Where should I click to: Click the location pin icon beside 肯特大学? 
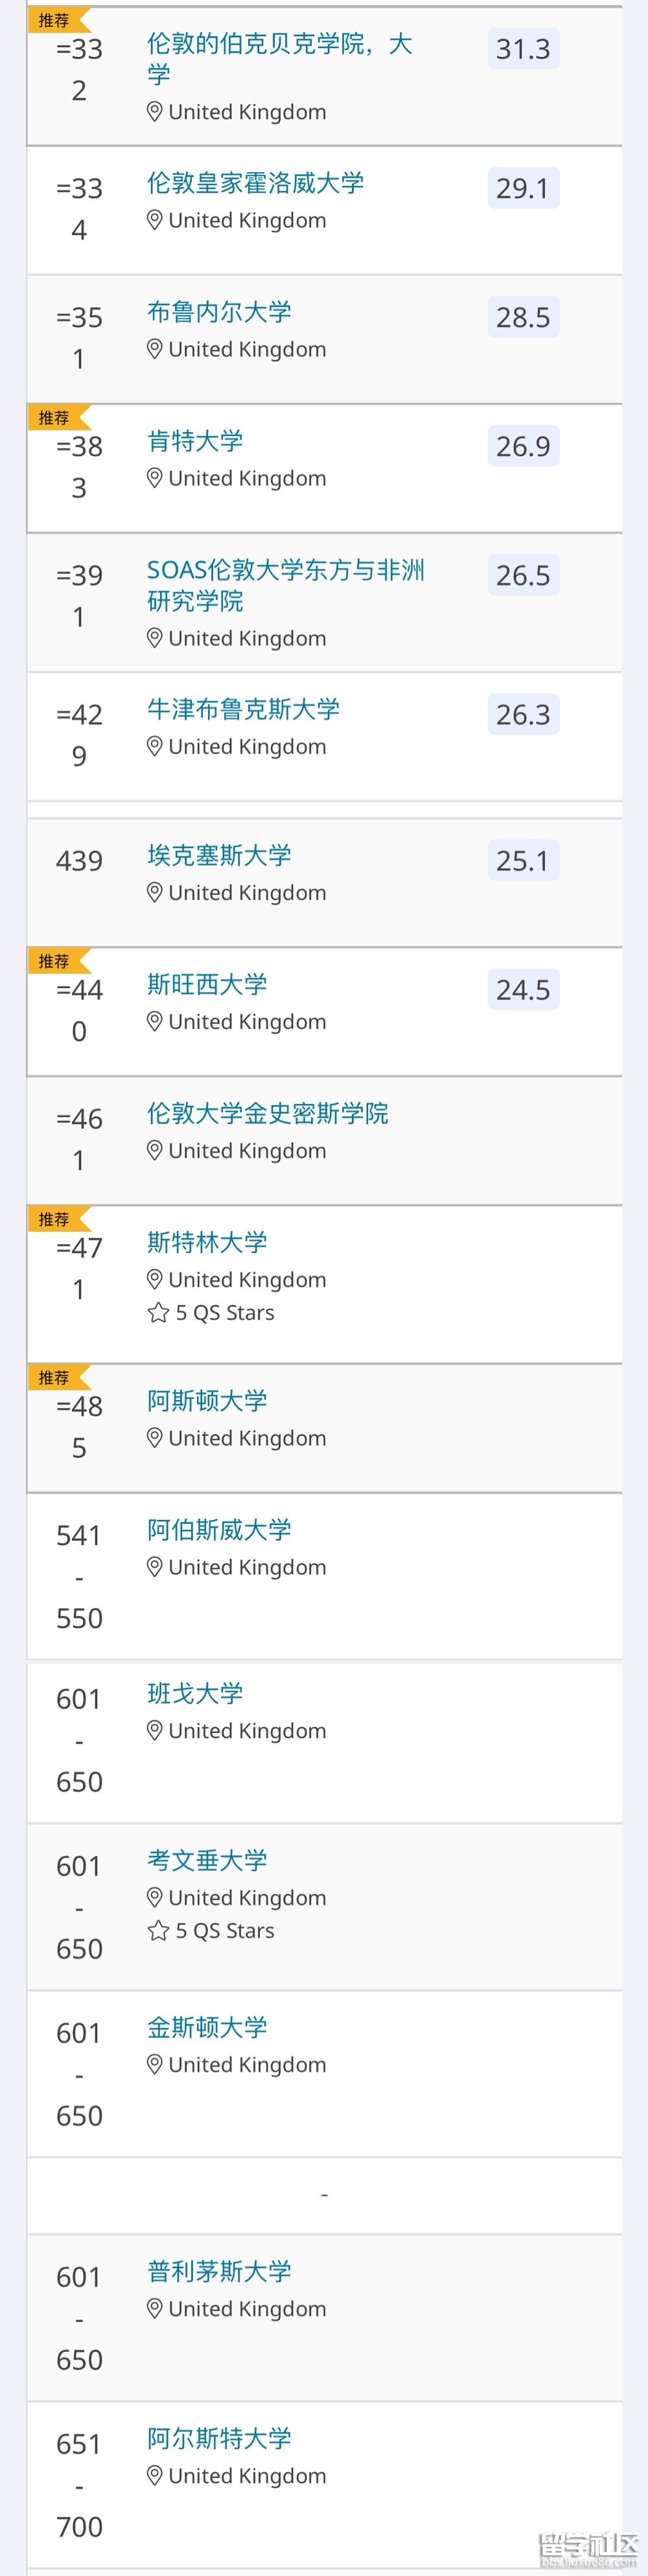(x=154, y=478)
